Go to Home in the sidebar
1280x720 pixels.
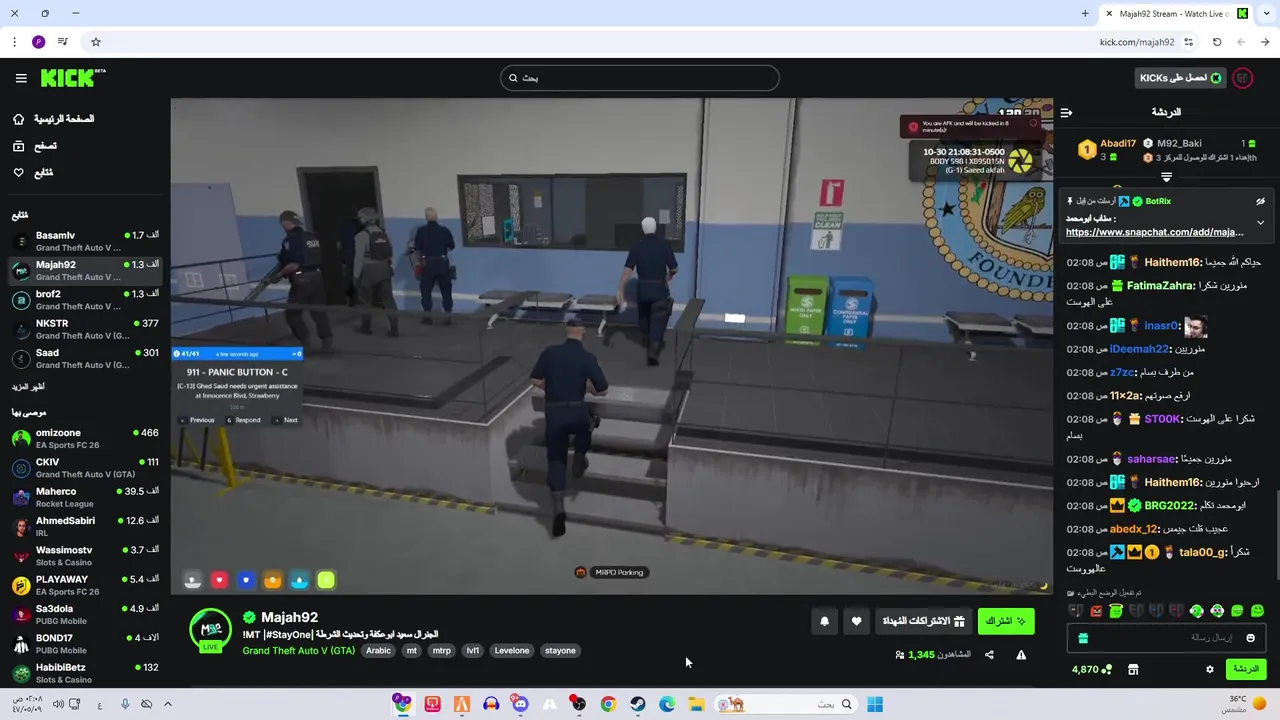point(54,119)
